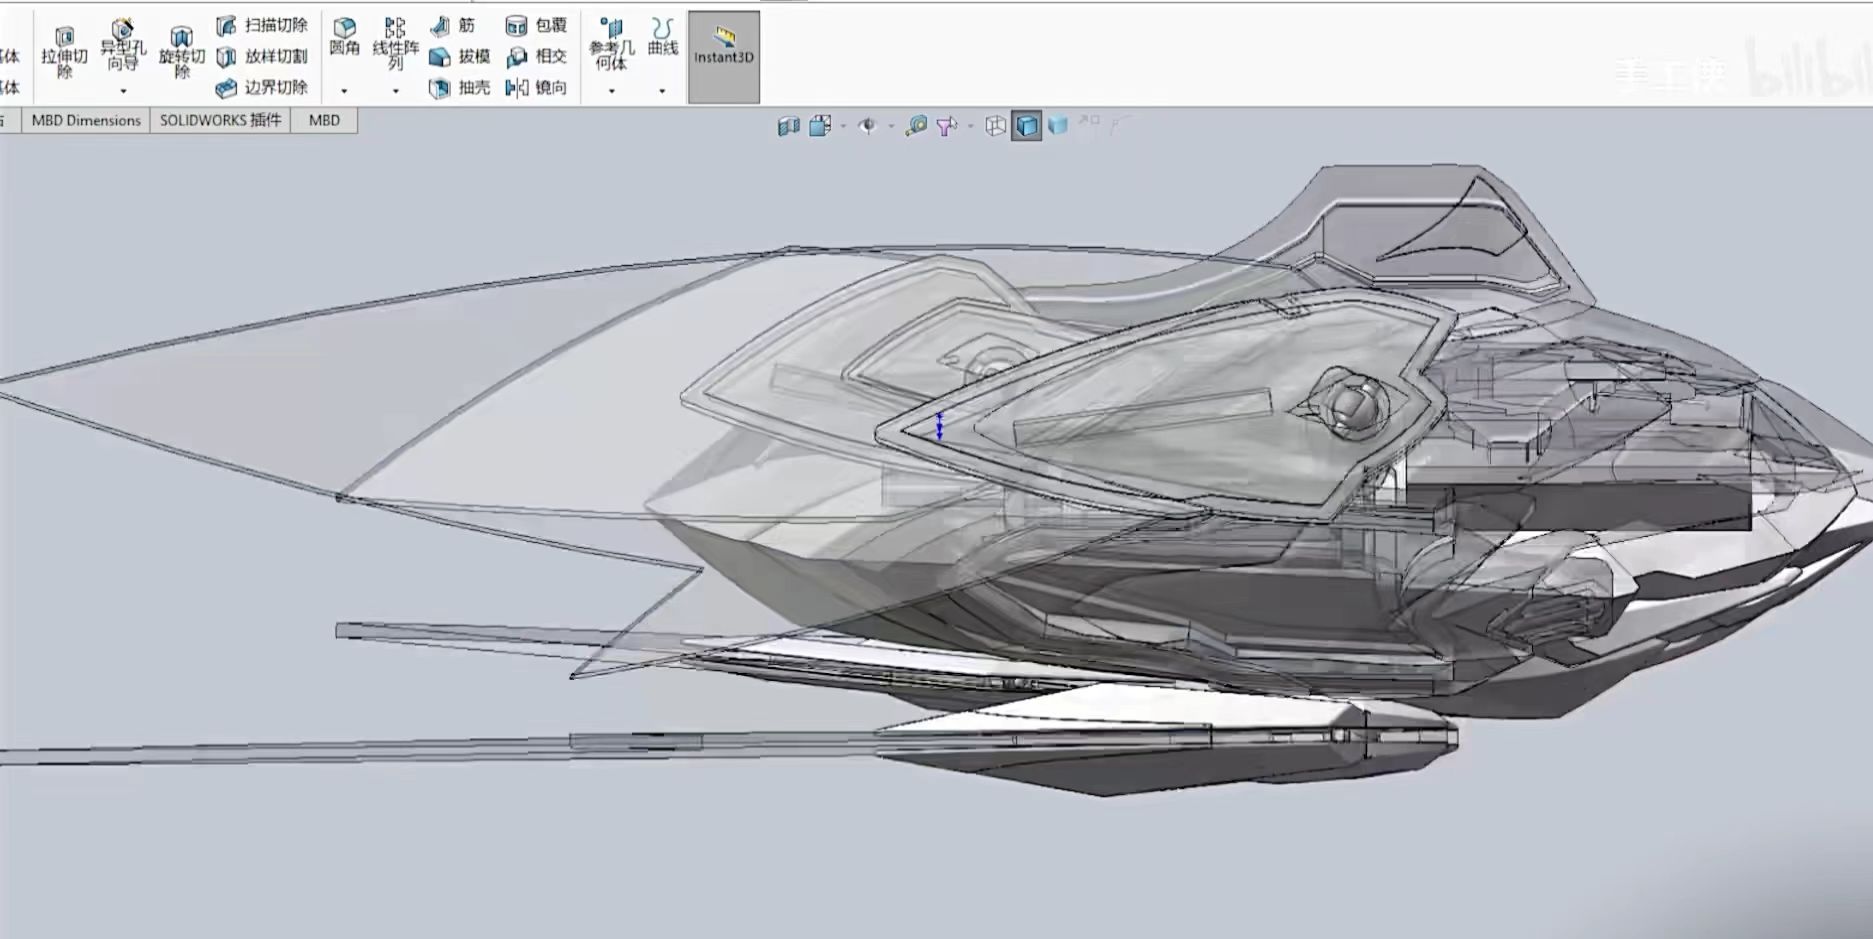Image resolution: width=1873 pixels, height=939 pixels.
Task: Apply the 圆角 fillet tool
Action: coord(344,36)
